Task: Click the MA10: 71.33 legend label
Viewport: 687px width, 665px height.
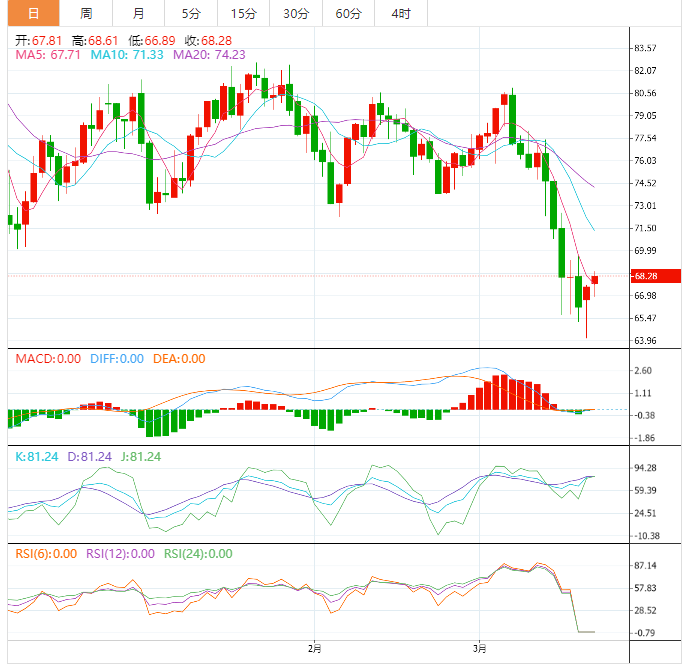Action: (x=129, y=55)
